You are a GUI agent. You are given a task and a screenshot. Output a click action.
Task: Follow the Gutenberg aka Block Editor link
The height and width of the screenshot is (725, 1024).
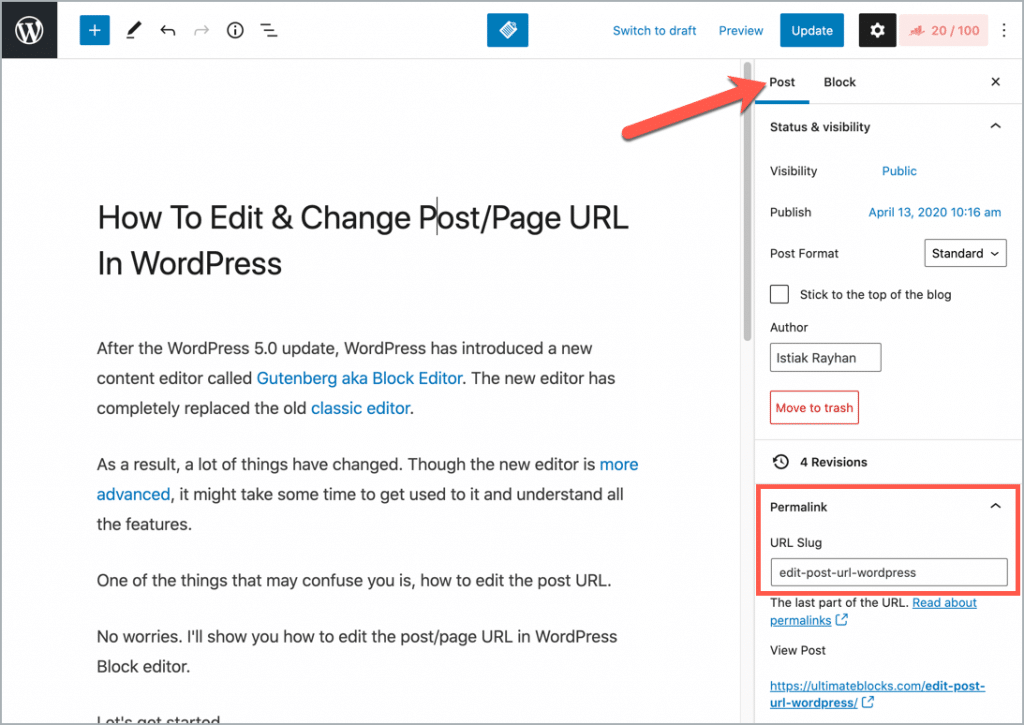(359, 378)
